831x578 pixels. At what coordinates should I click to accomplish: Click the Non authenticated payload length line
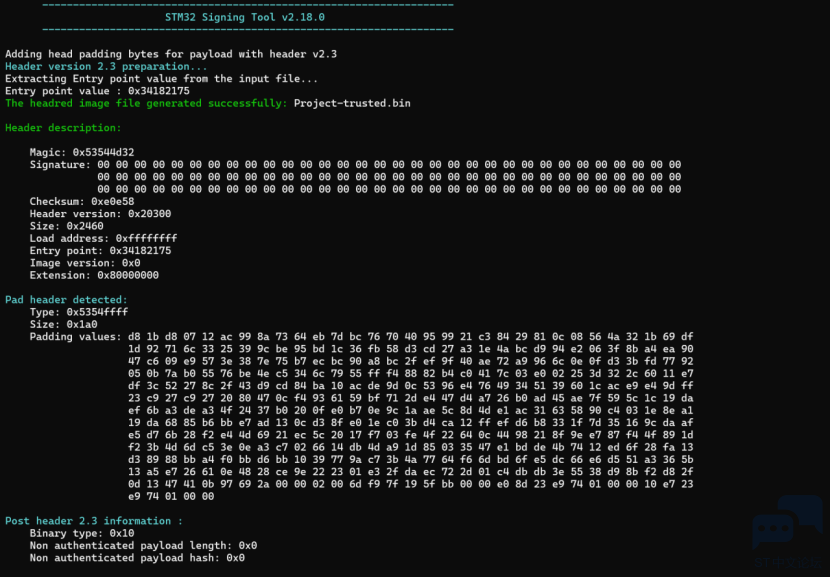[143, 546]
